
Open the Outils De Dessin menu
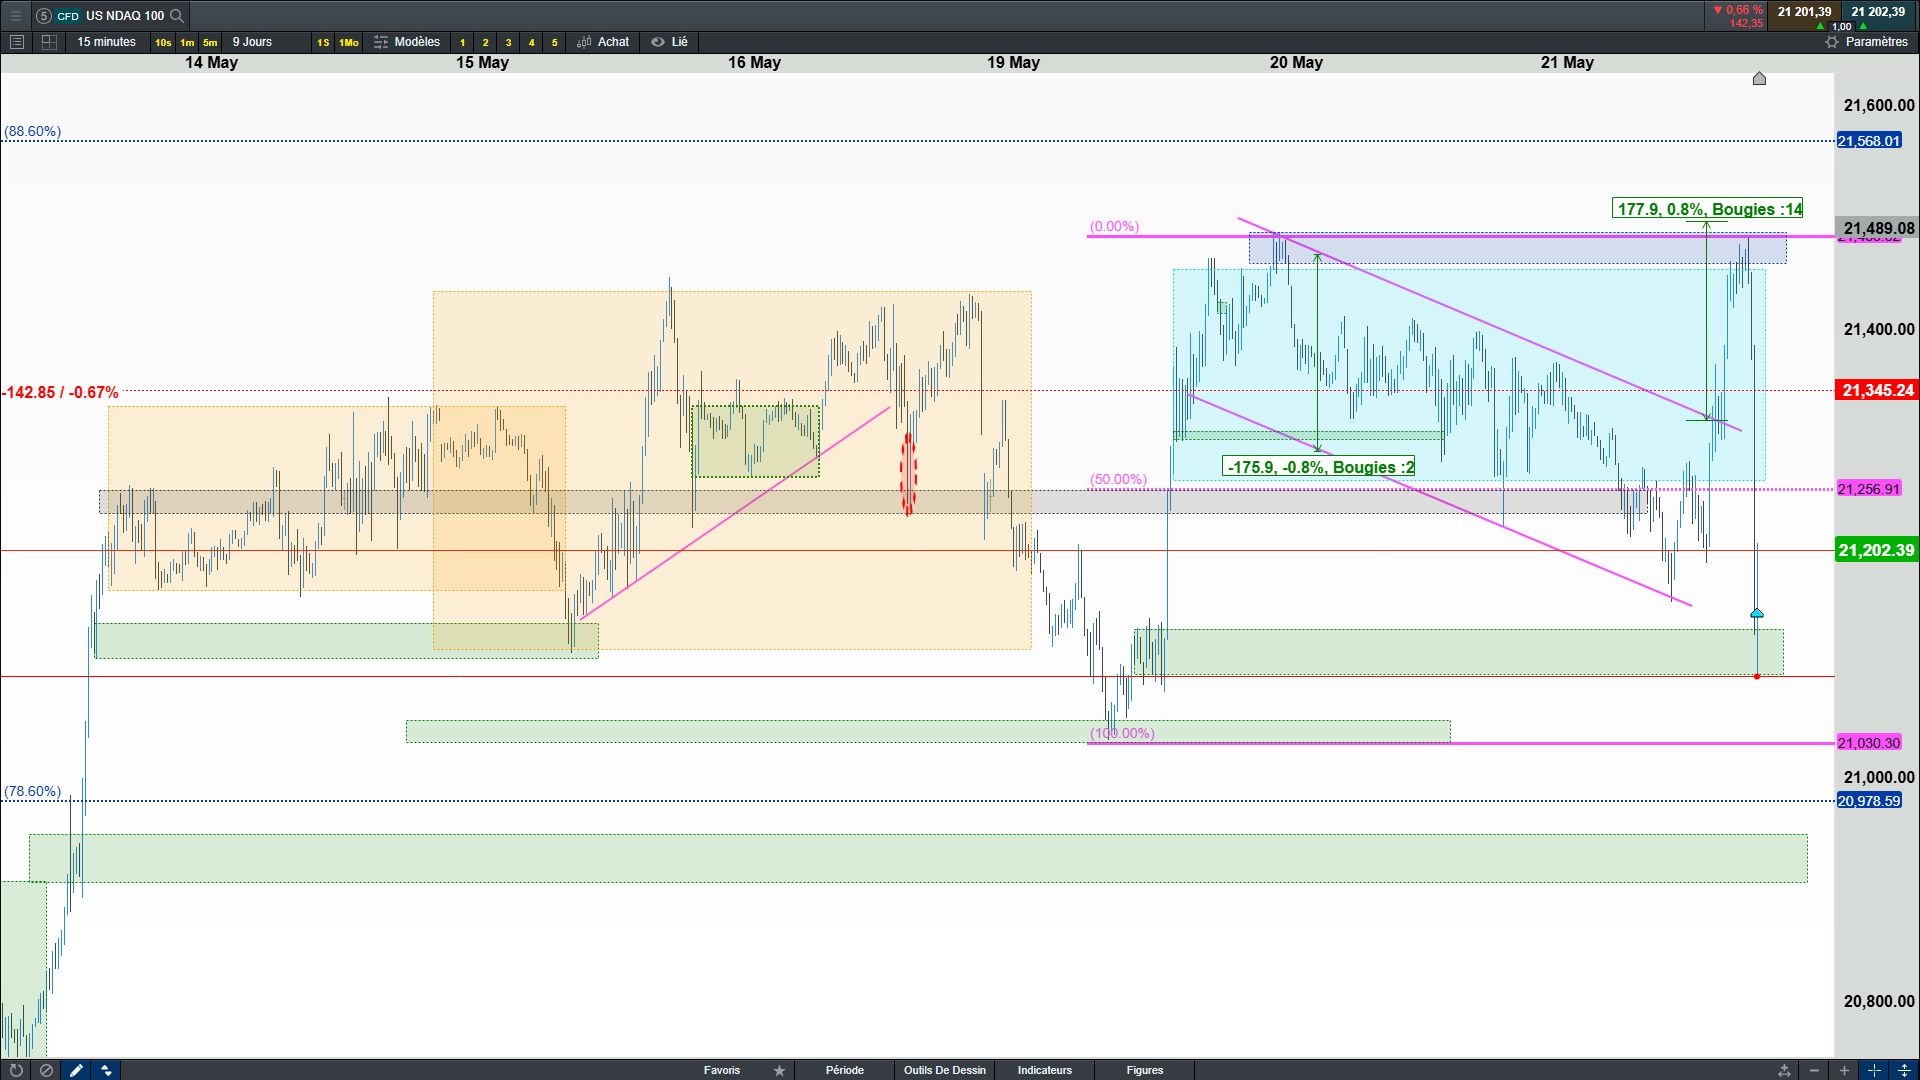point(944,1070)
